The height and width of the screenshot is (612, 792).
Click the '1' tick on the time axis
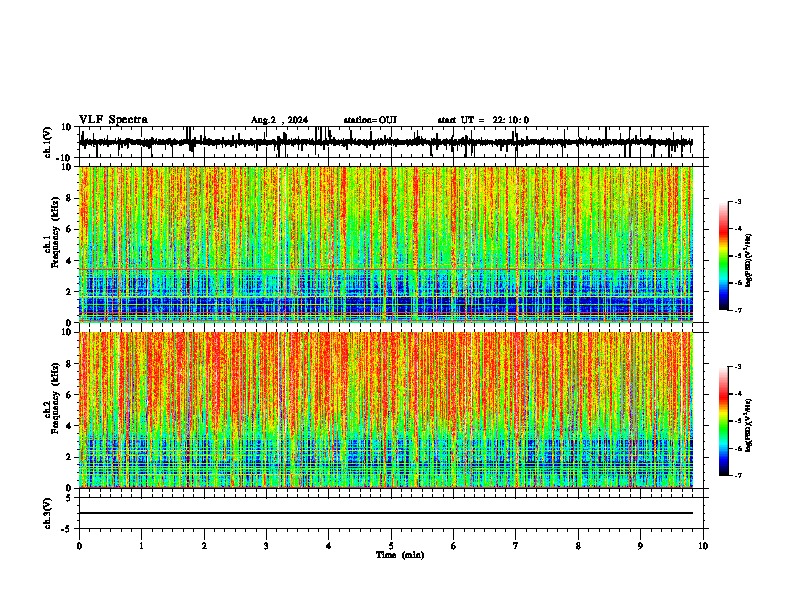click(141, 546)
